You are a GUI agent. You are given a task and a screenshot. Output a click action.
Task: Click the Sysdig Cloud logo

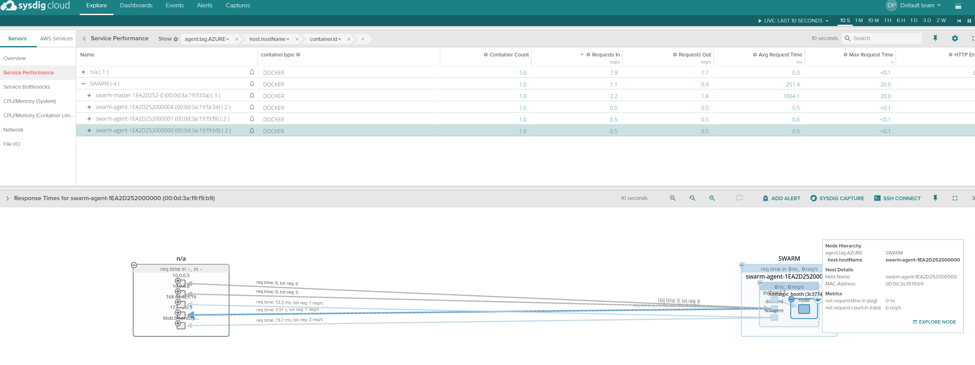35,6
